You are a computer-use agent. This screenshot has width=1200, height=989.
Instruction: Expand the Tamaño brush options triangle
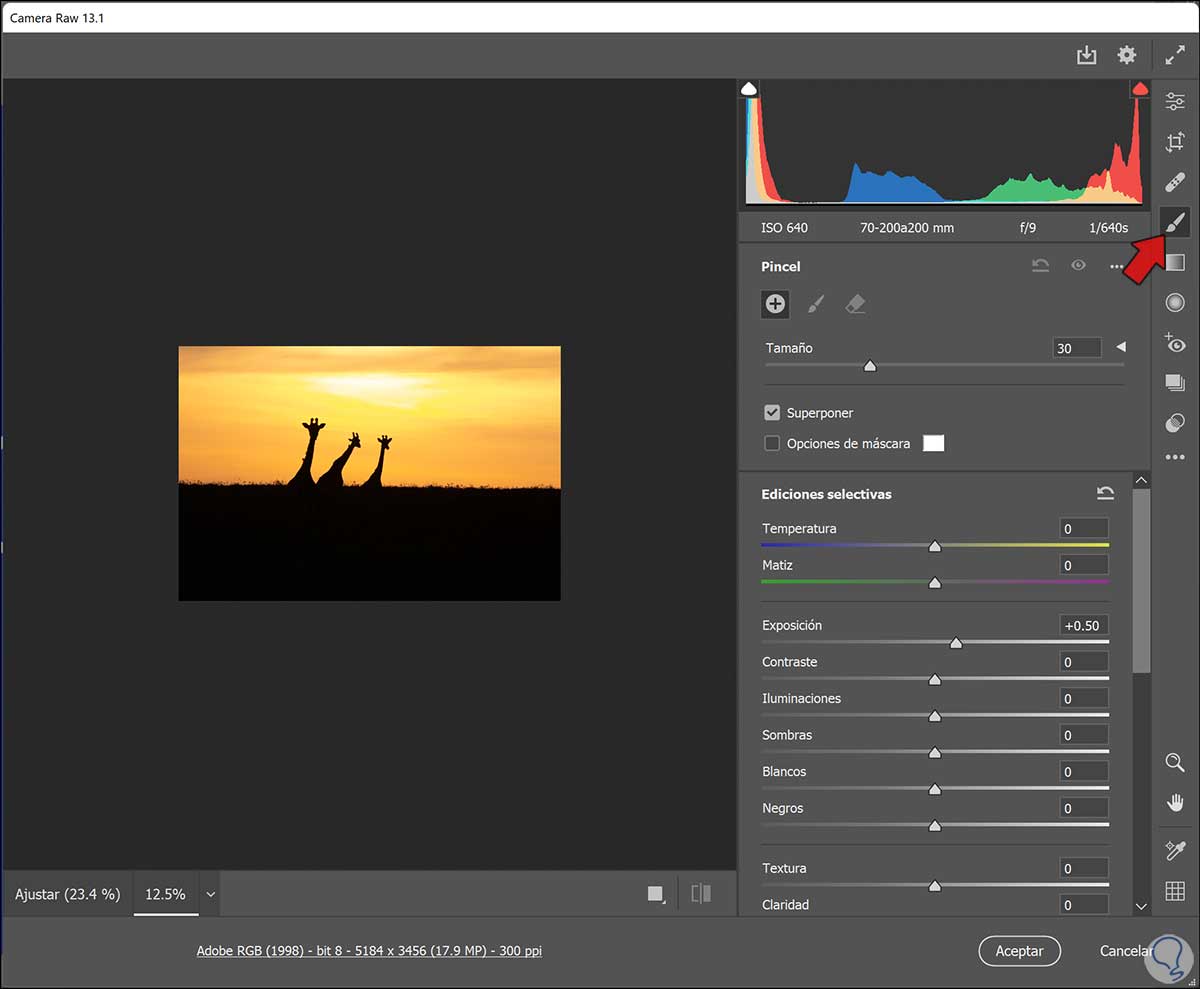tap(1121, 347)
